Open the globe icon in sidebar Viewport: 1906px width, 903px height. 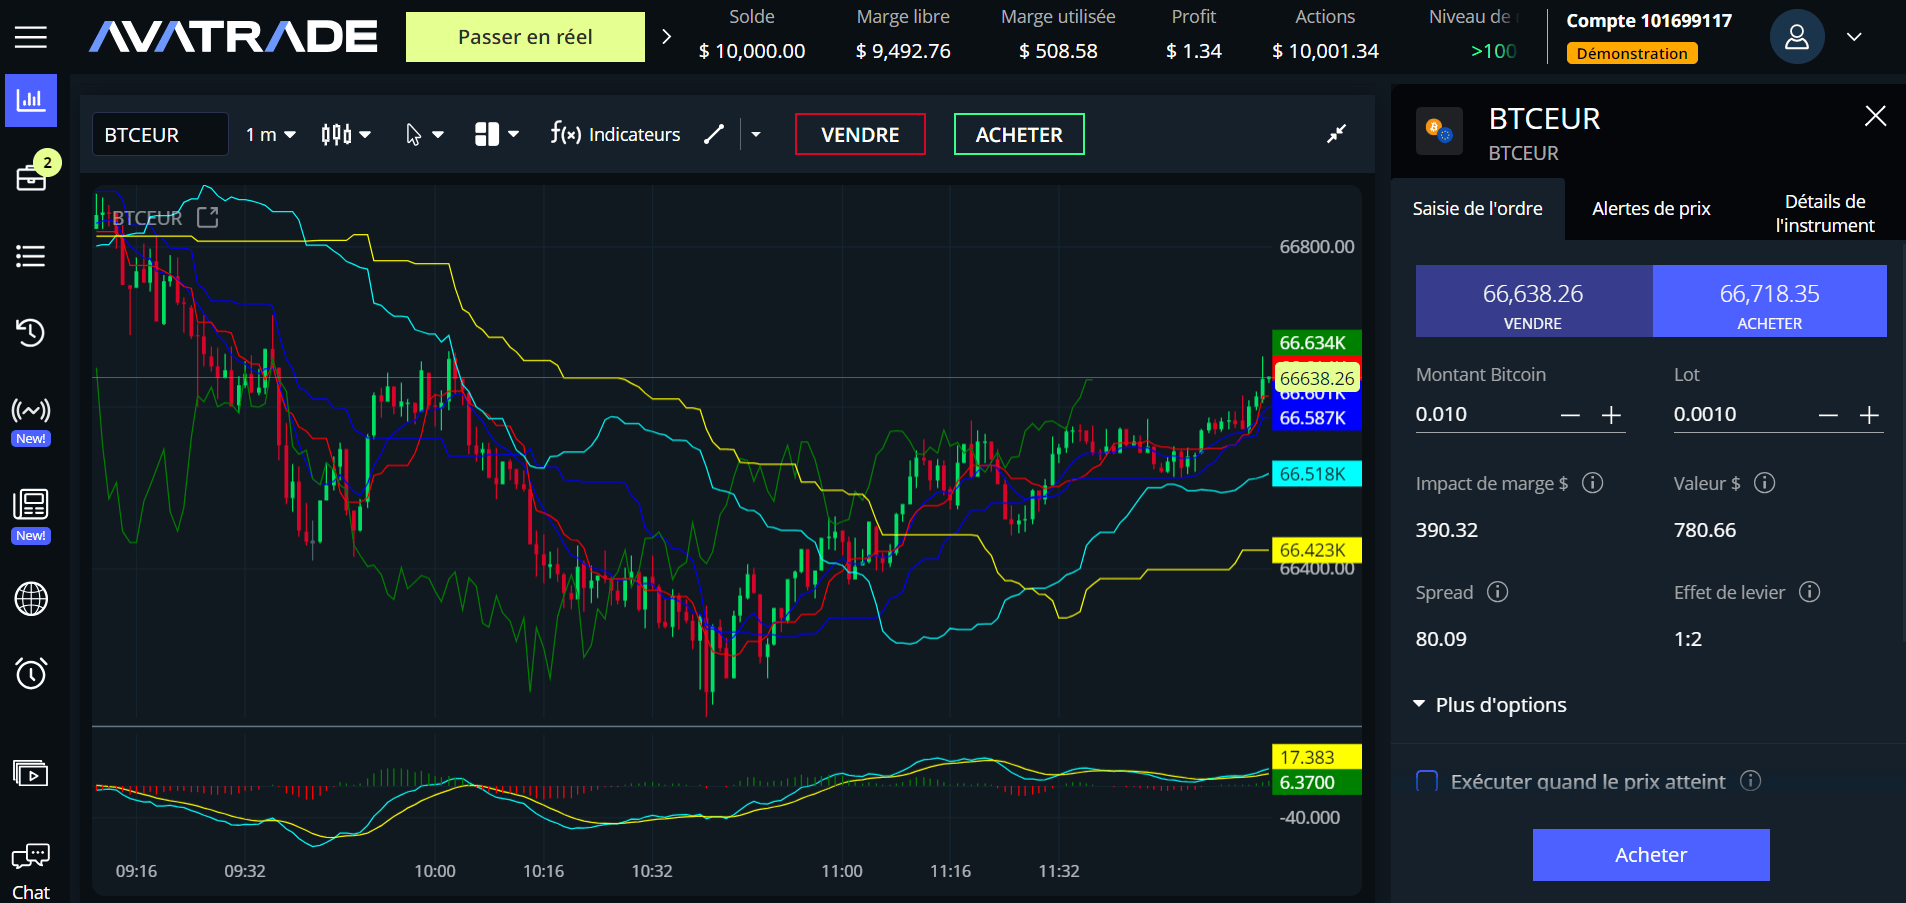(31, 598)
